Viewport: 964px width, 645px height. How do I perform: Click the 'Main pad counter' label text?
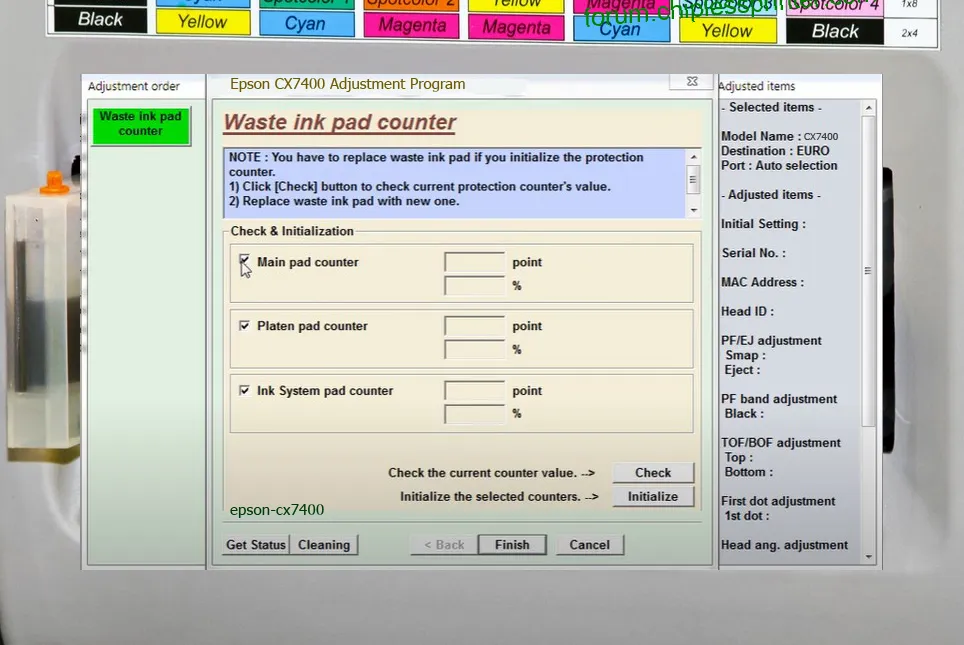[x=308, y=262]
